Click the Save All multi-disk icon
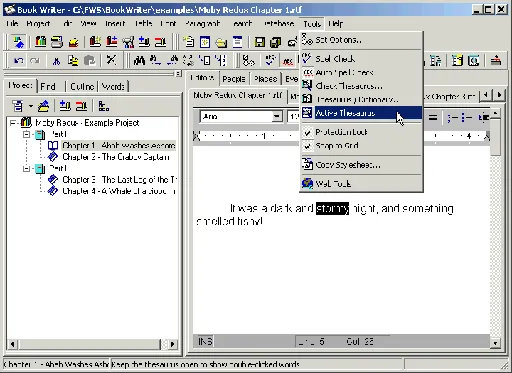Screen dimensions: 512x373 pos(275,42)
